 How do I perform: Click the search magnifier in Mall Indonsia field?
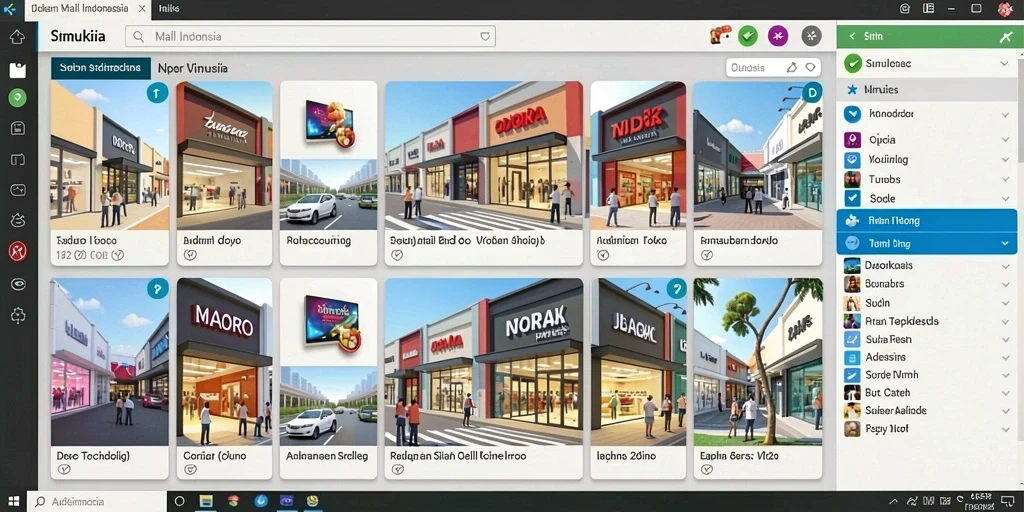138,37
